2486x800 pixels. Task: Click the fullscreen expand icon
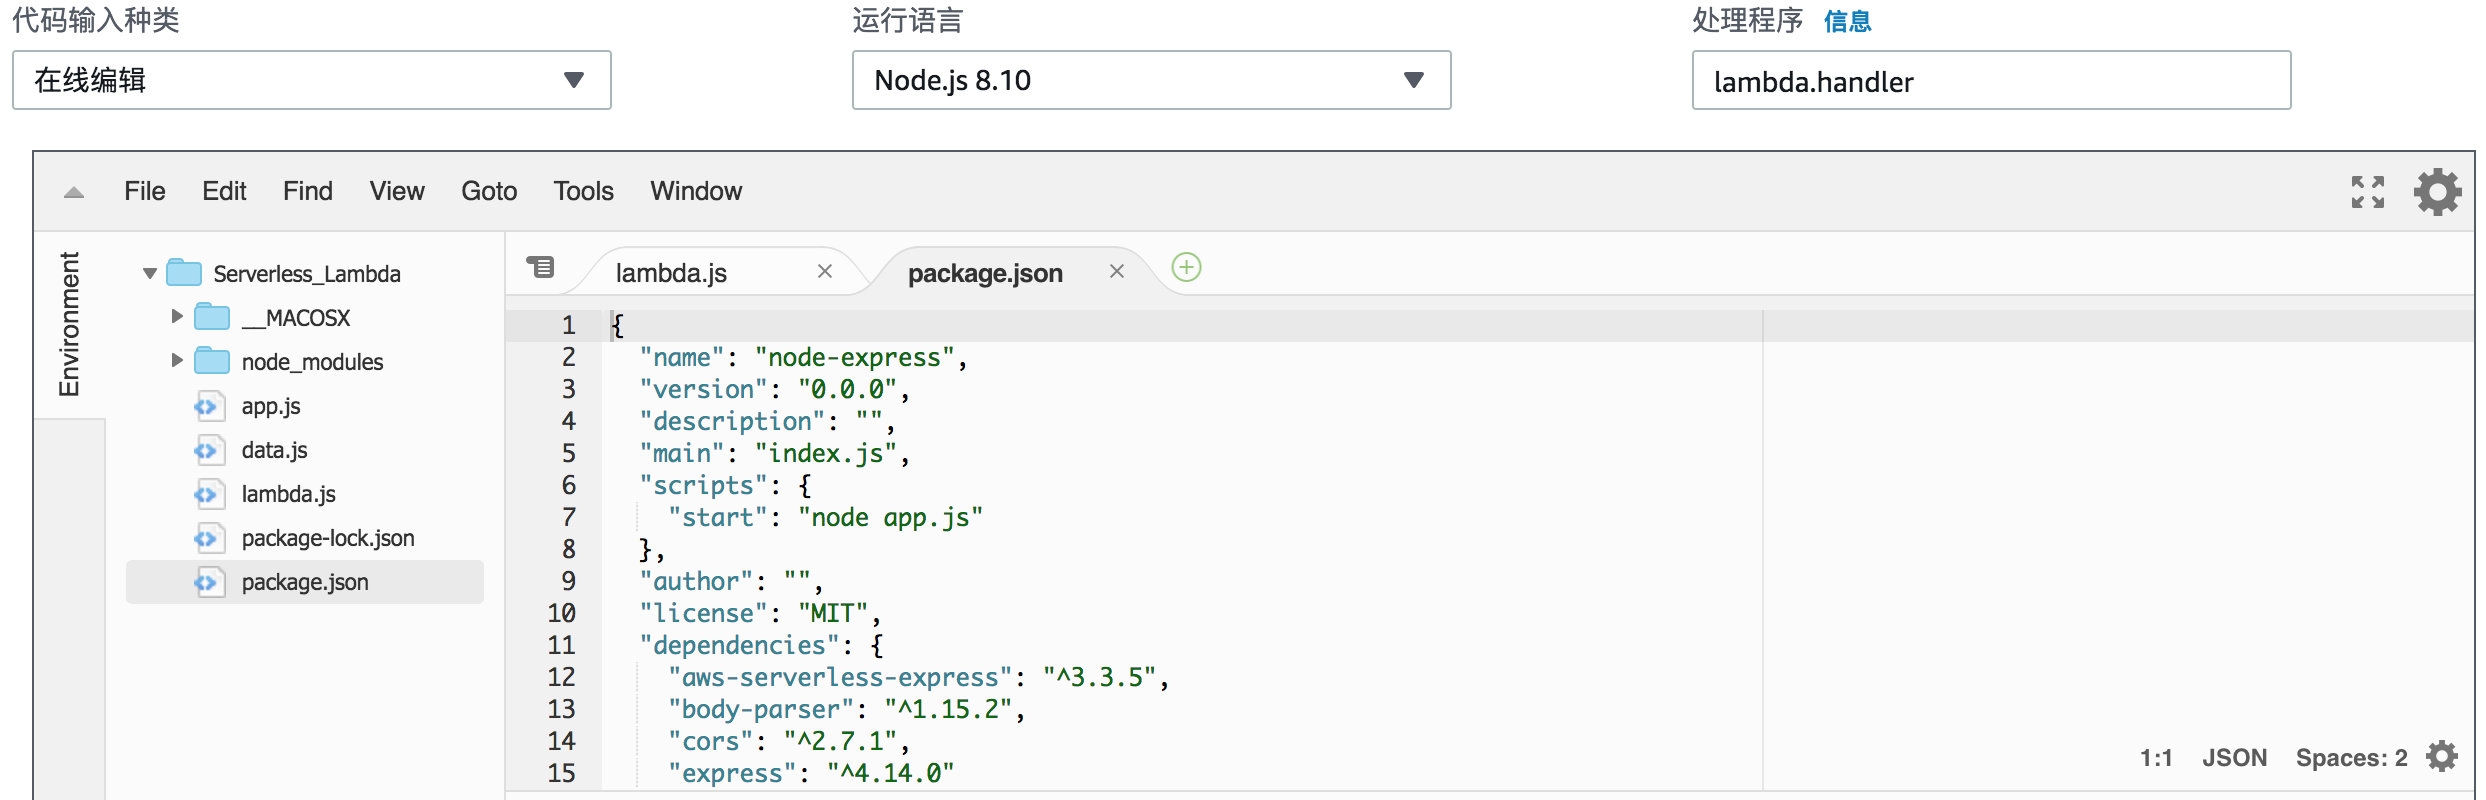click(2367, 192)
